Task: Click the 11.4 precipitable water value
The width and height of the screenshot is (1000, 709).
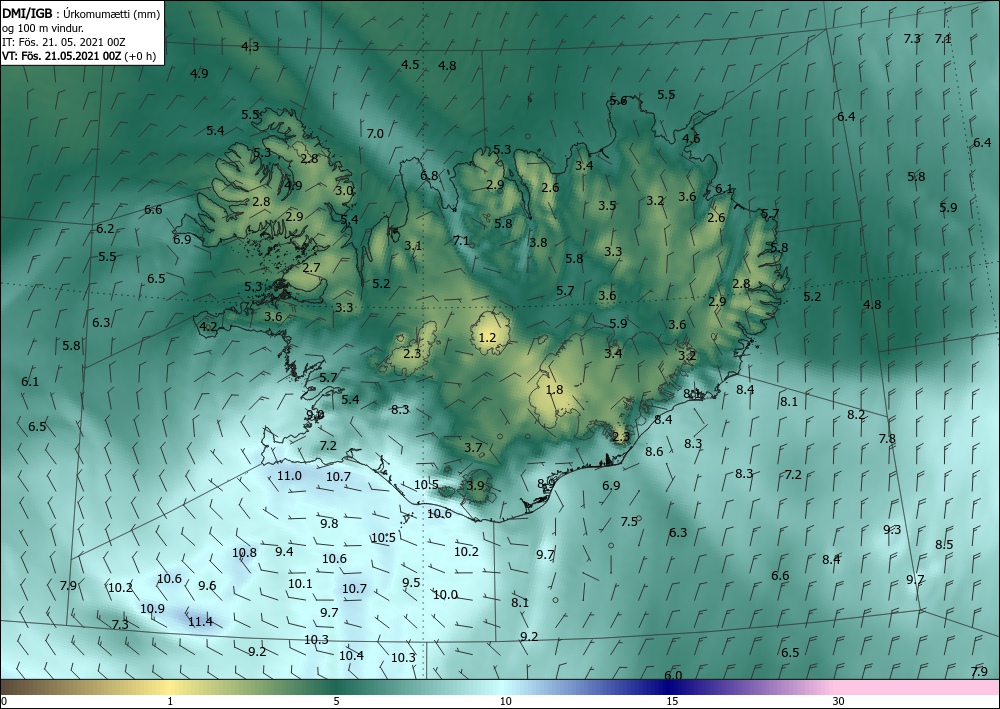Action: [x=200, y=622]
